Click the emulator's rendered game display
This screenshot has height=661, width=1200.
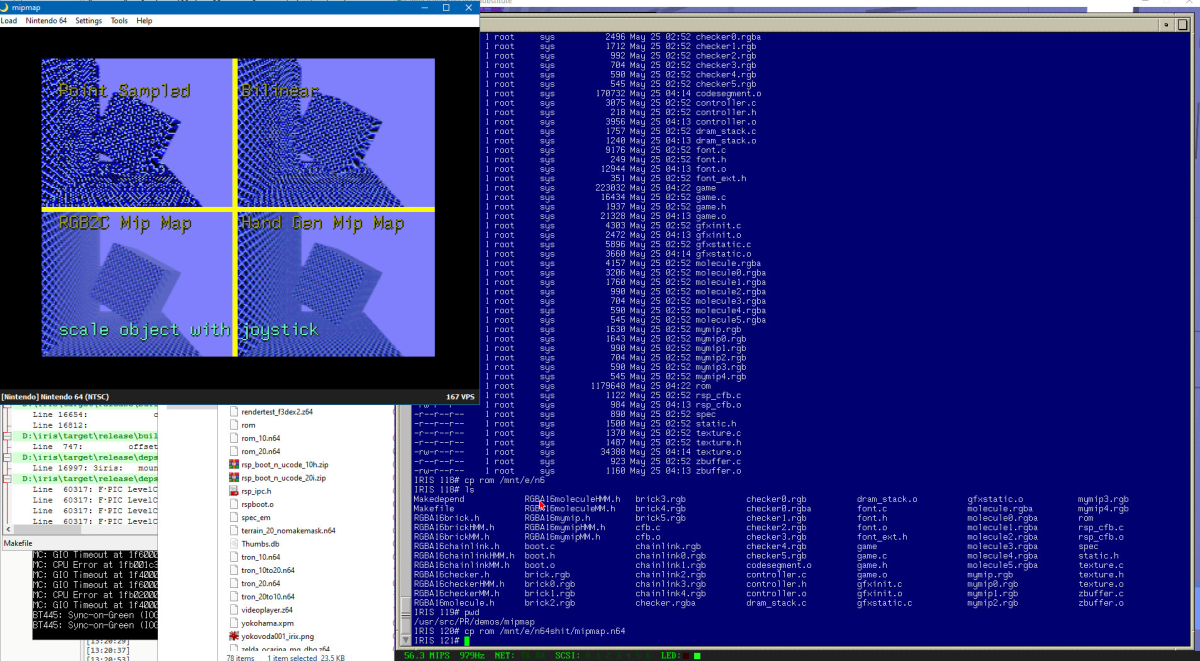[238, 208]
